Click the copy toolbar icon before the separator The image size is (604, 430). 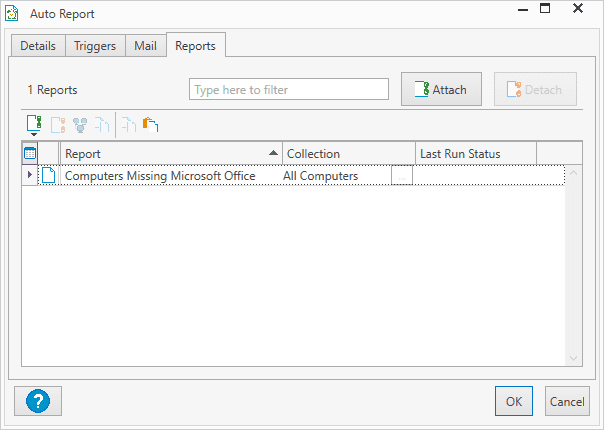pyautogui.click(x=102, y=125)
